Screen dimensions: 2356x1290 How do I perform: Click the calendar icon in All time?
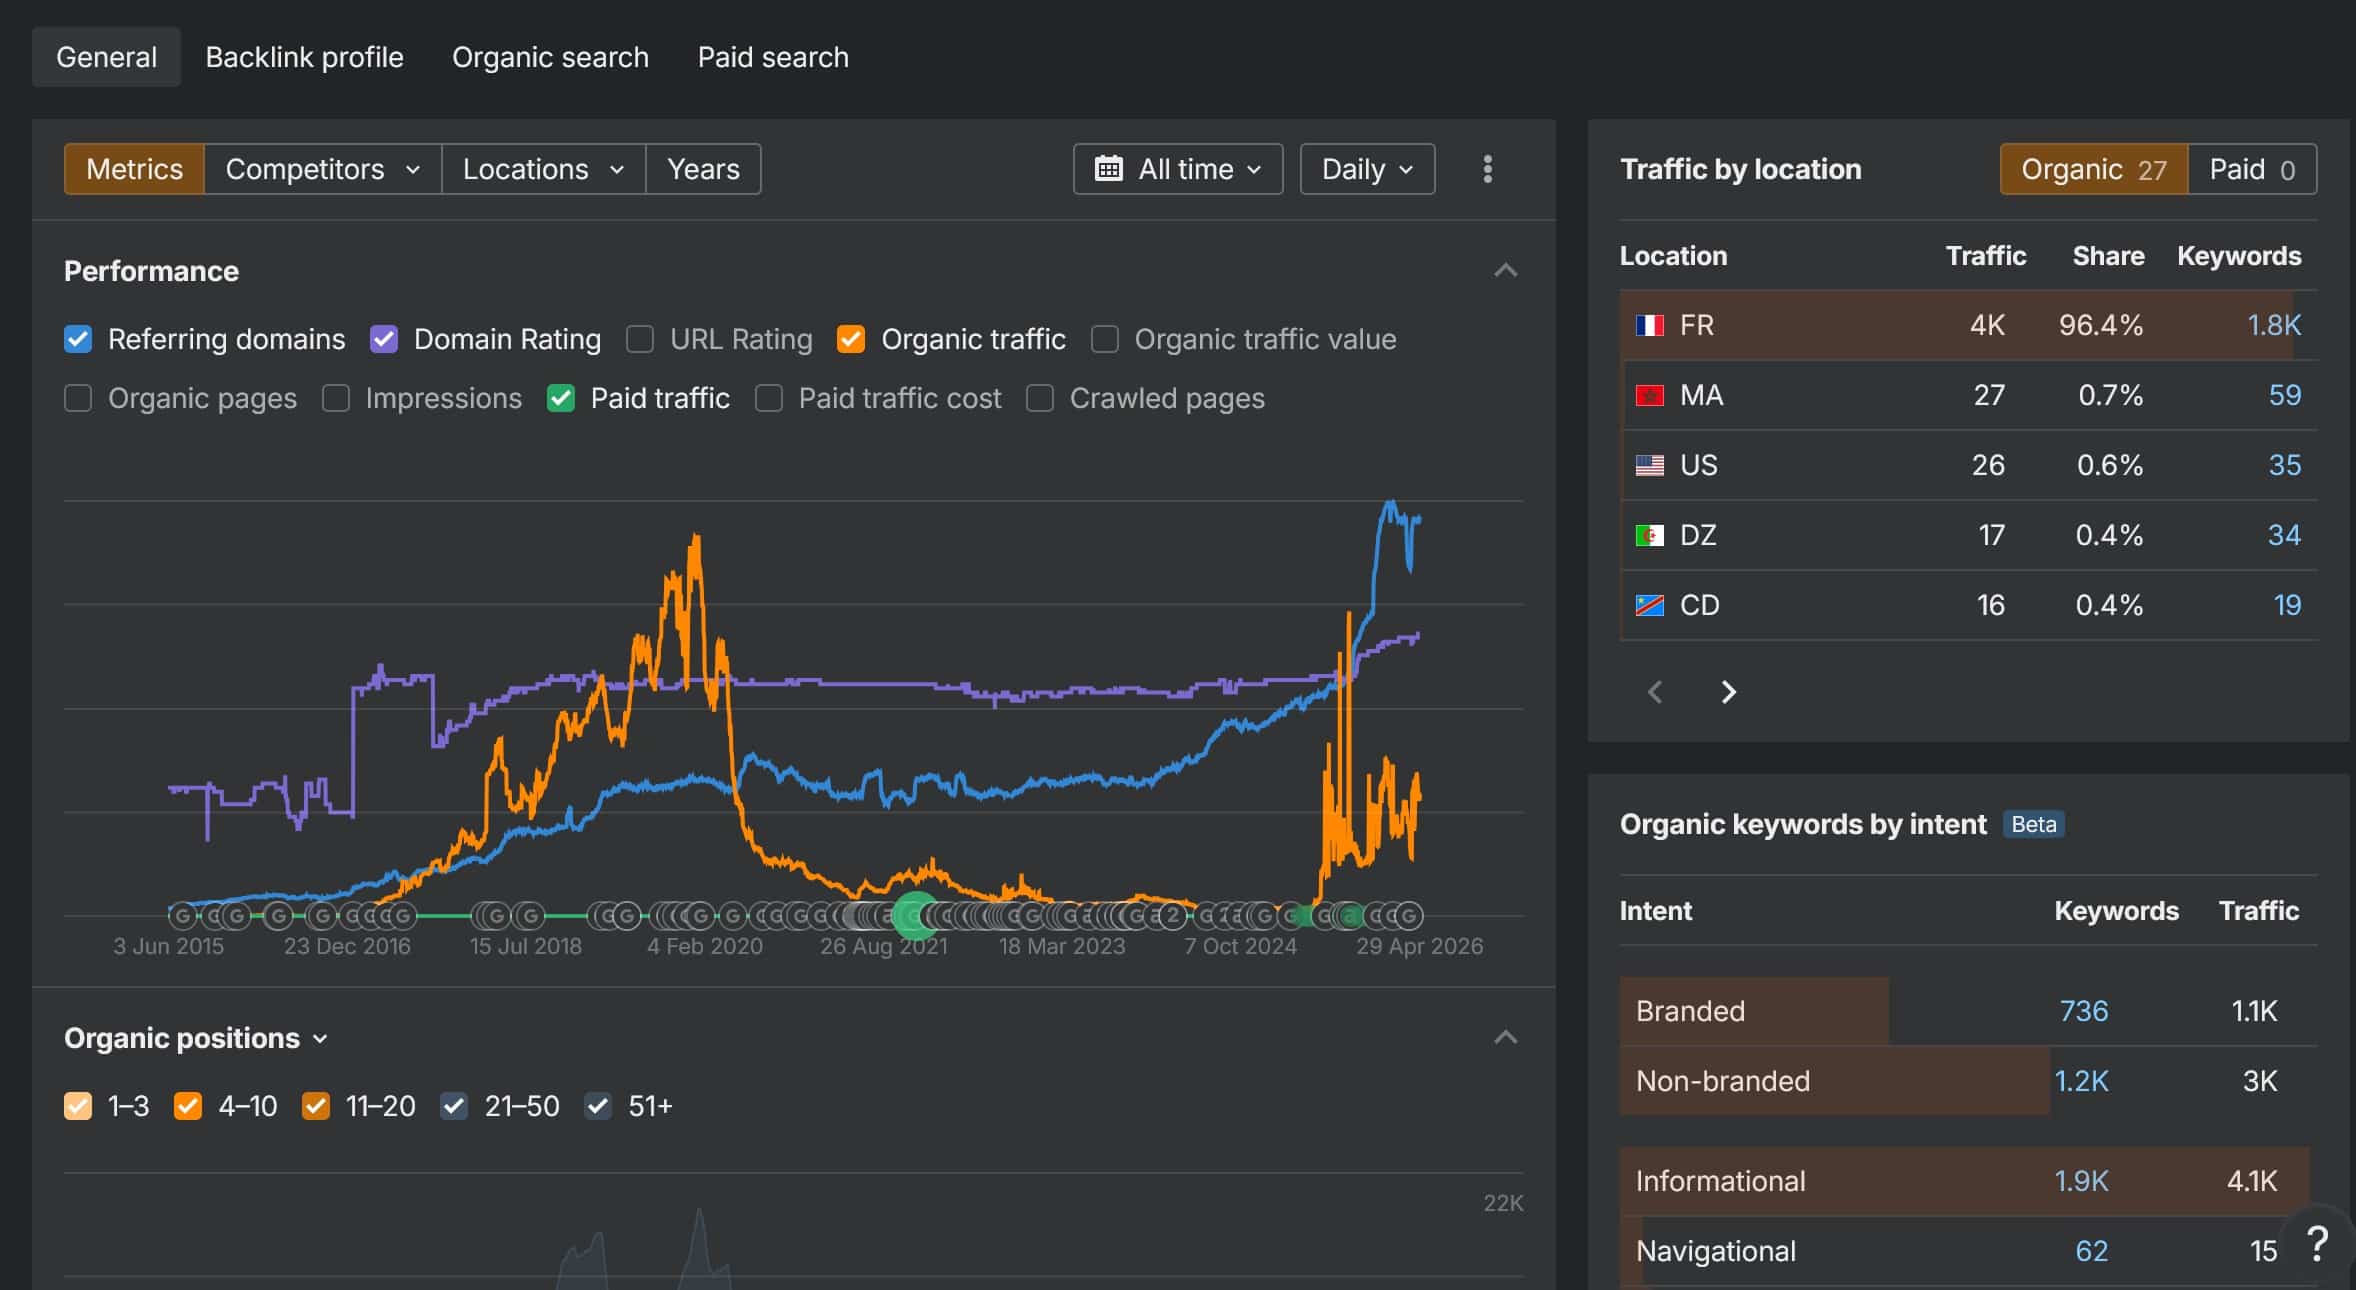[x=1108, y=169]
